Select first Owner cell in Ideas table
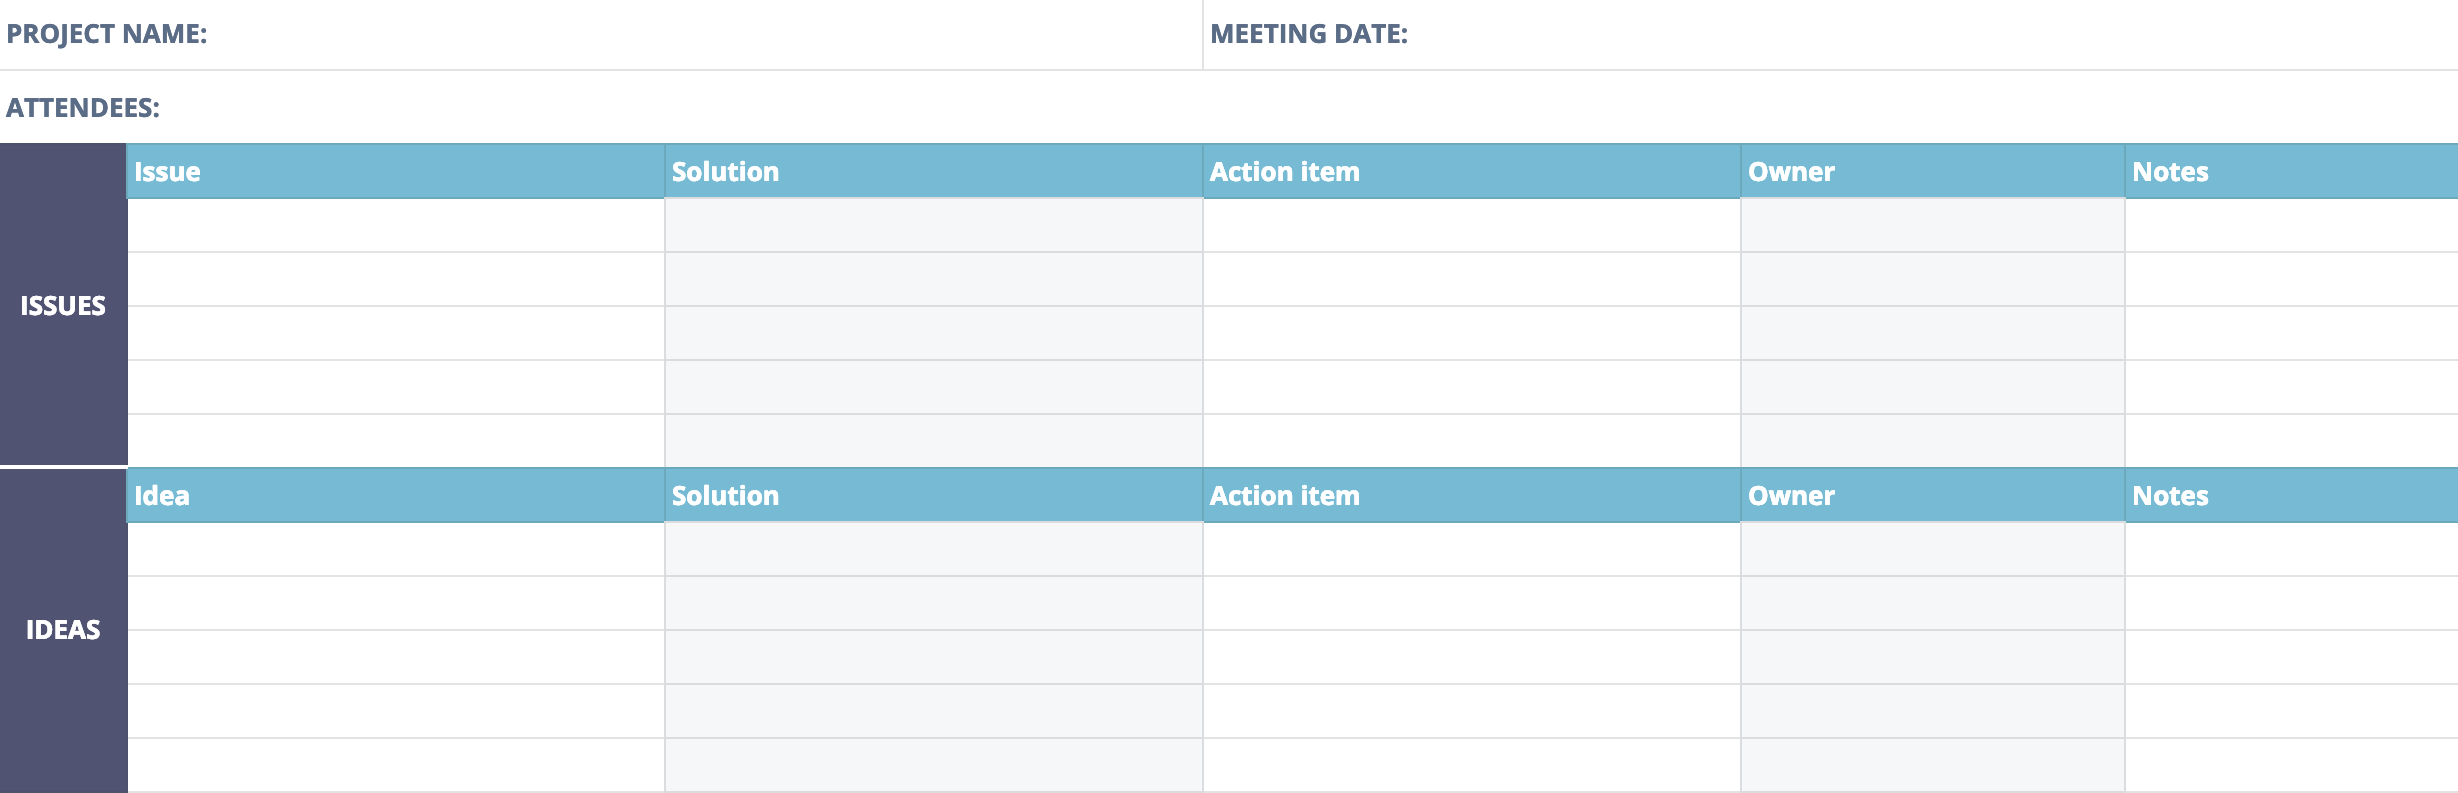 1933,549
